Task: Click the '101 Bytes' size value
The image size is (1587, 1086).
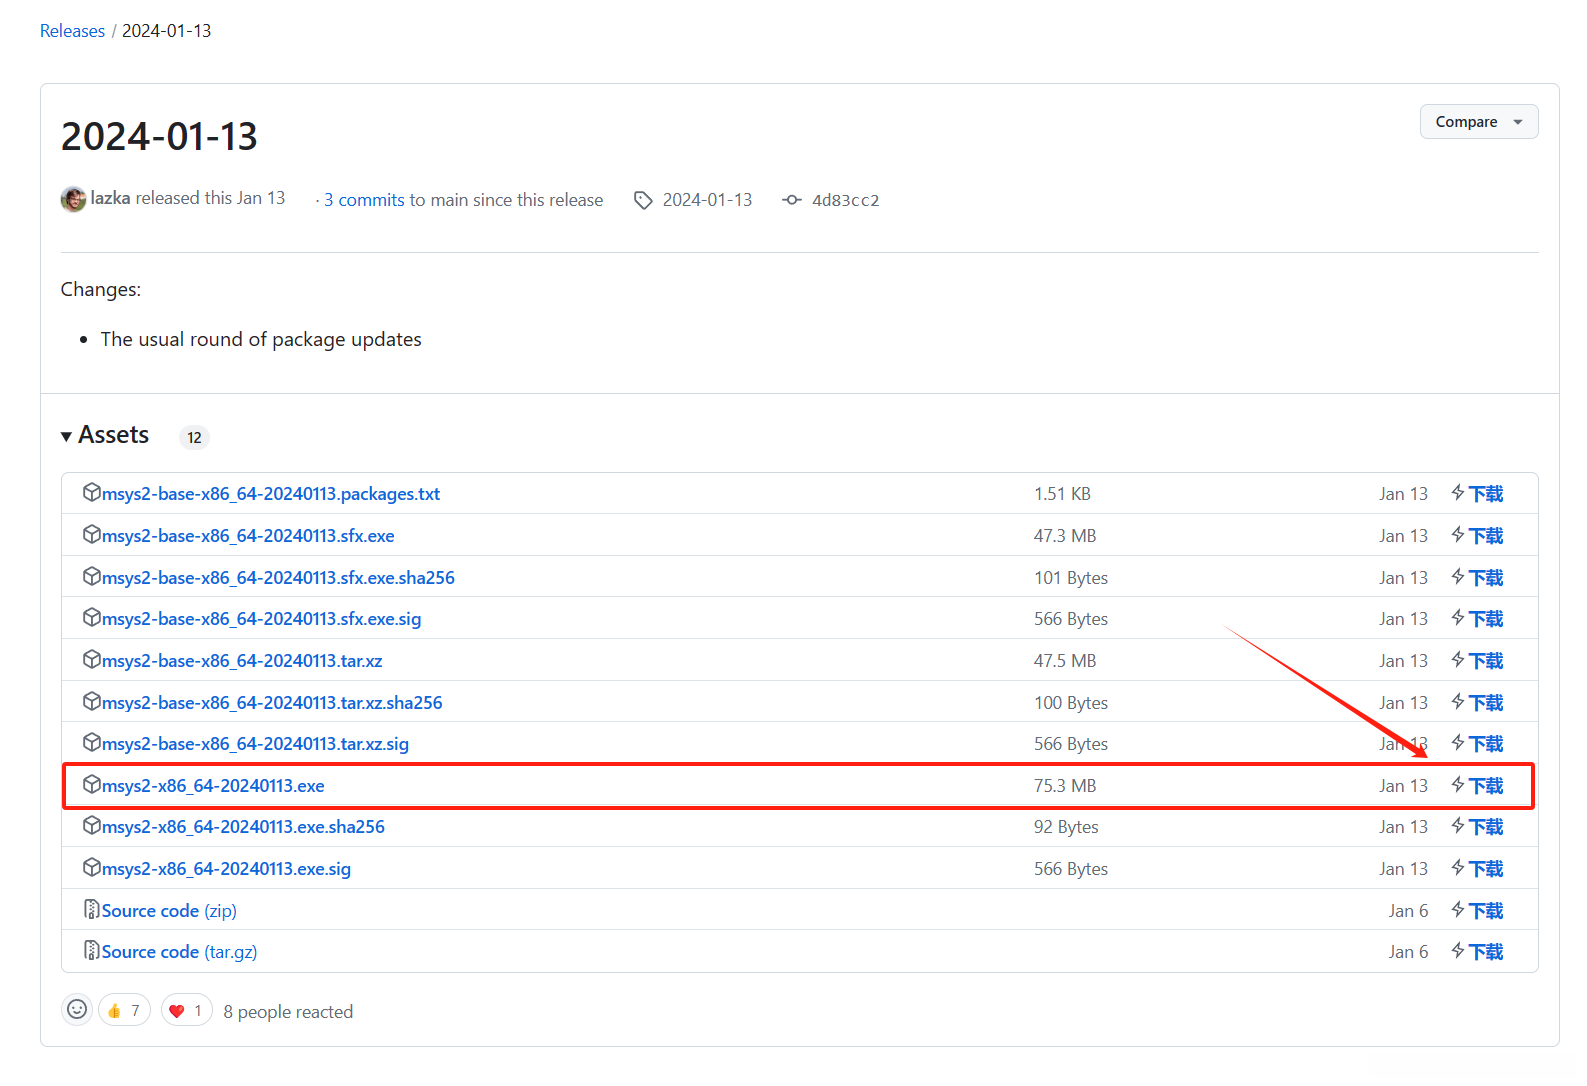Action: 1071,578
